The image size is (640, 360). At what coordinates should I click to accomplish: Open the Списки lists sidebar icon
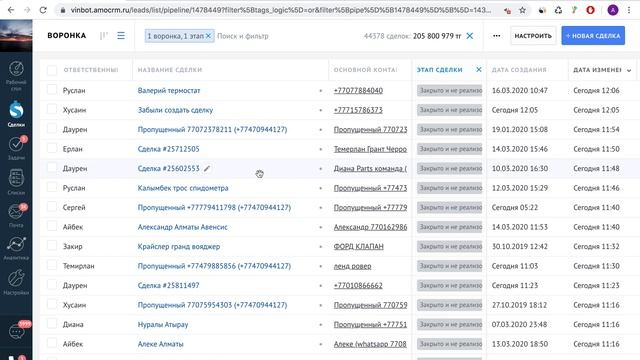tap(16, 182)
